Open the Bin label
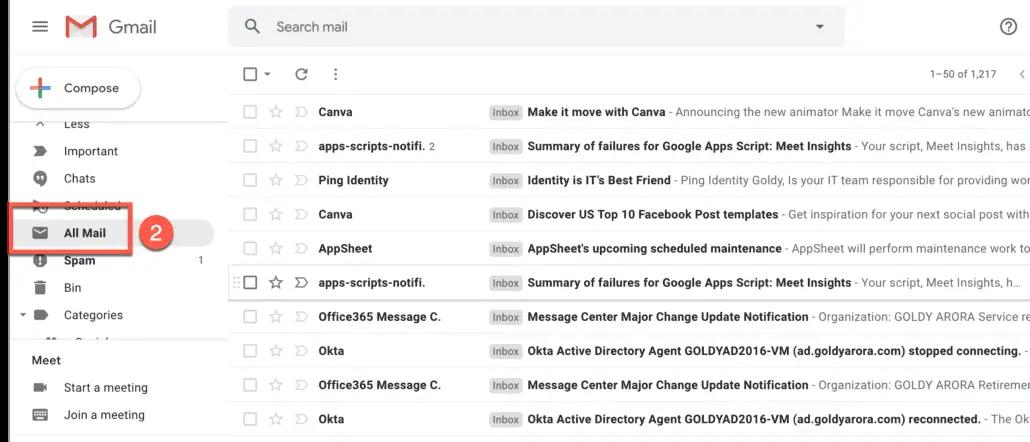This screenshot has height=442, width=1030. [72, 288]
